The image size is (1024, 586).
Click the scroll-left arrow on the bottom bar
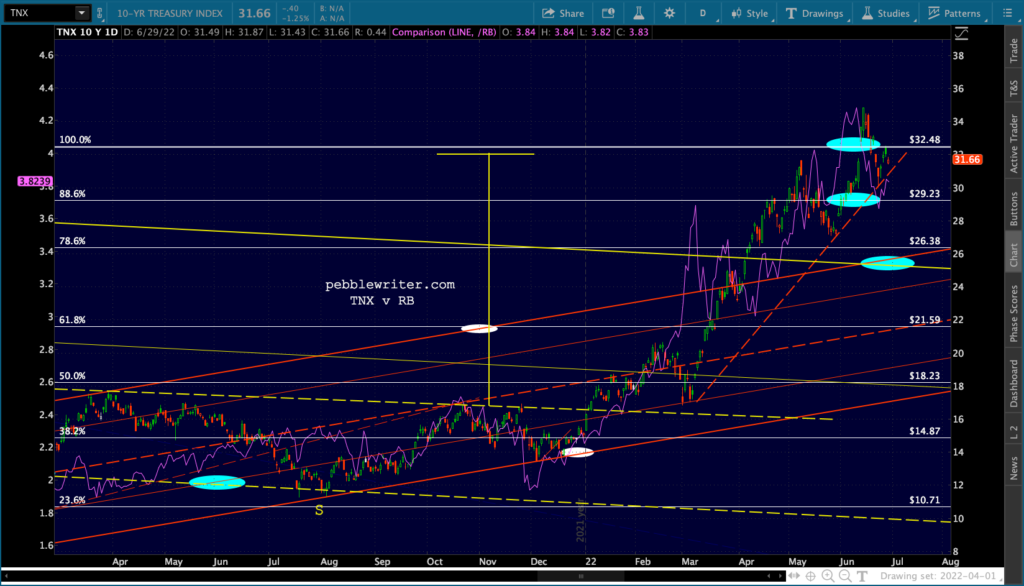pyautogui.click(x=769, y=576)
